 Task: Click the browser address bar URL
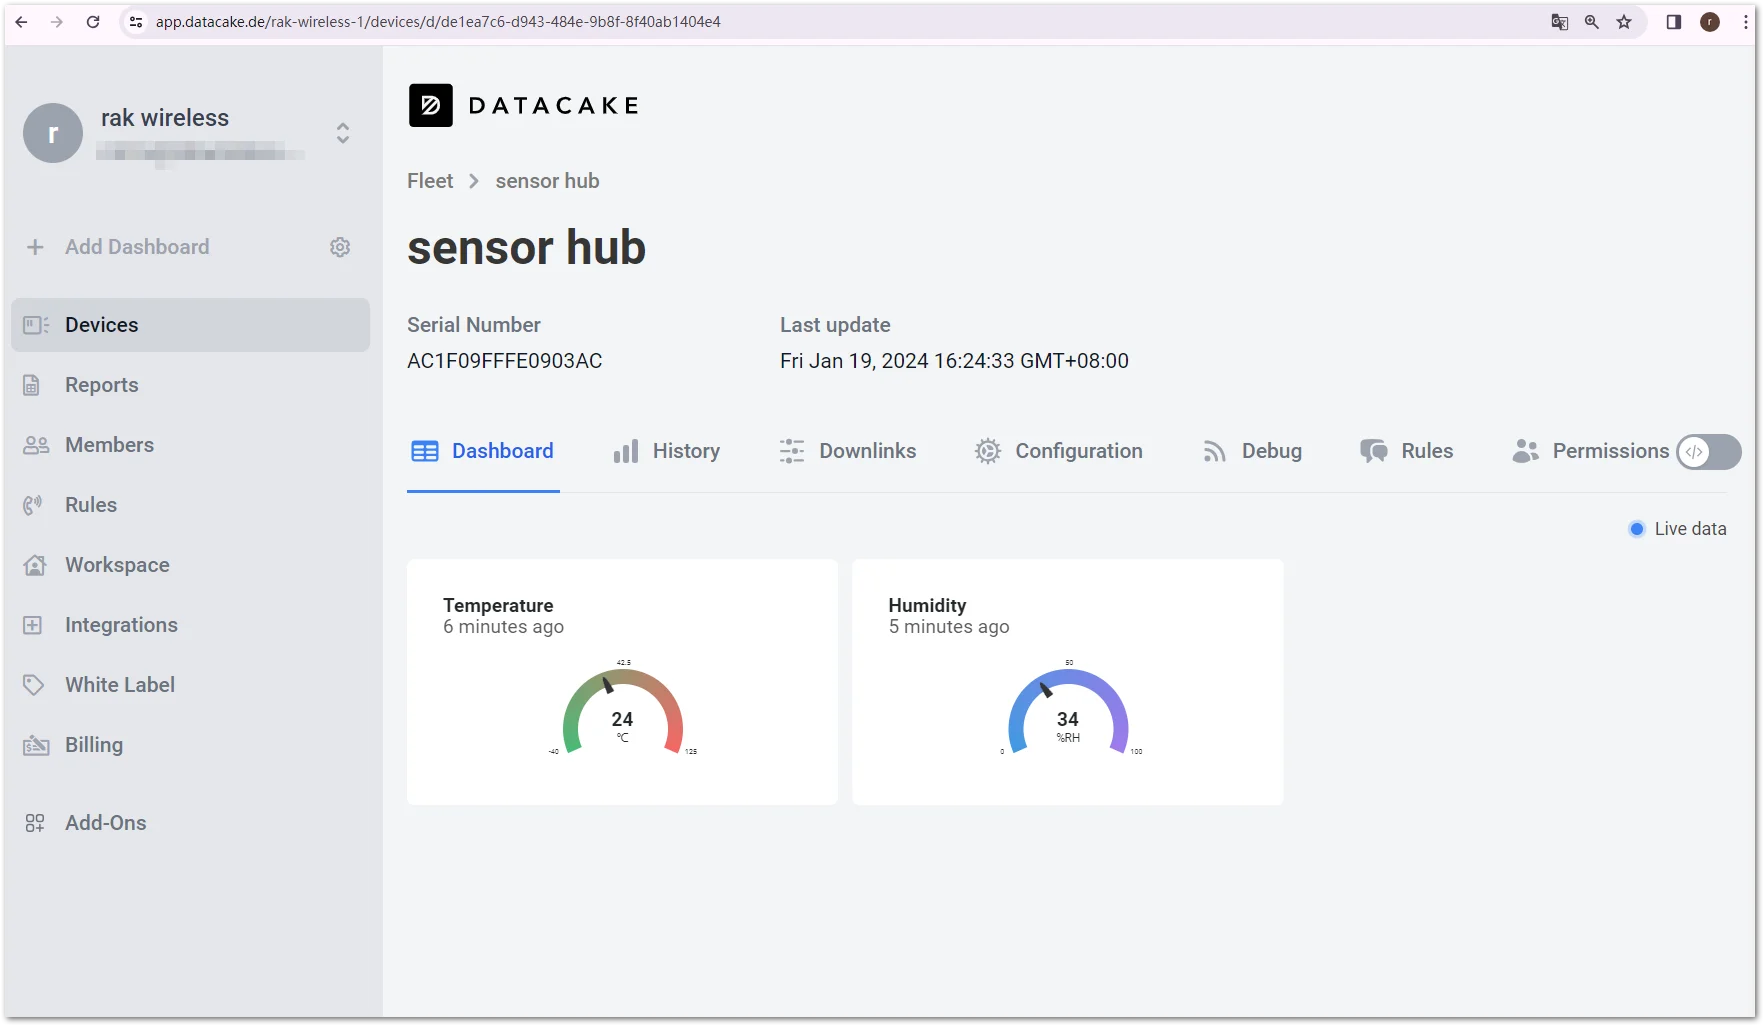(x=438, y=22)
